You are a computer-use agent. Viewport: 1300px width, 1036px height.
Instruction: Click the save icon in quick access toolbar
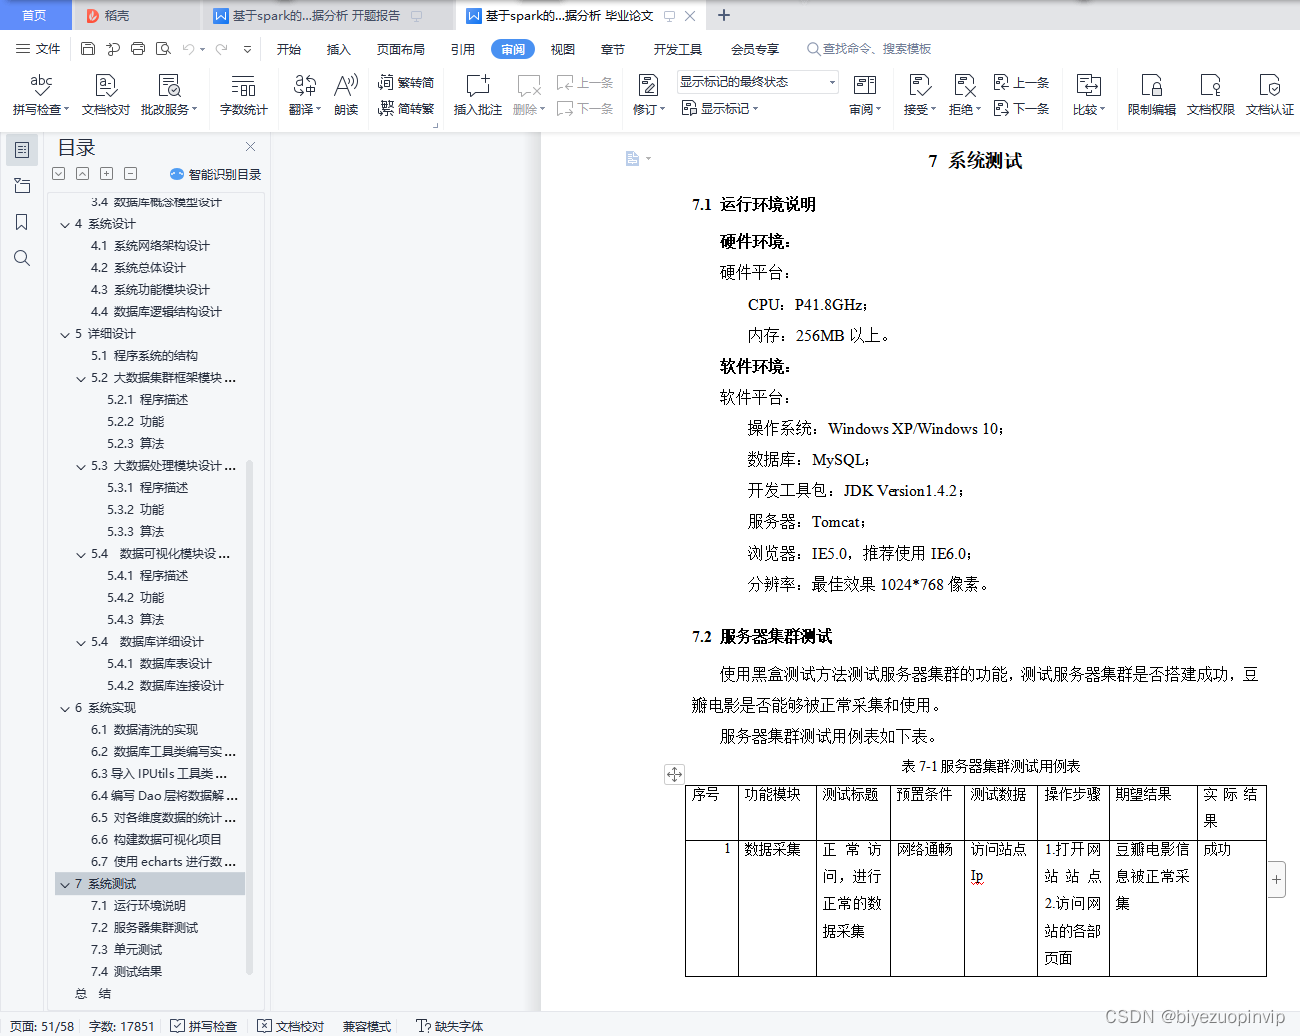tap(88, 49)
